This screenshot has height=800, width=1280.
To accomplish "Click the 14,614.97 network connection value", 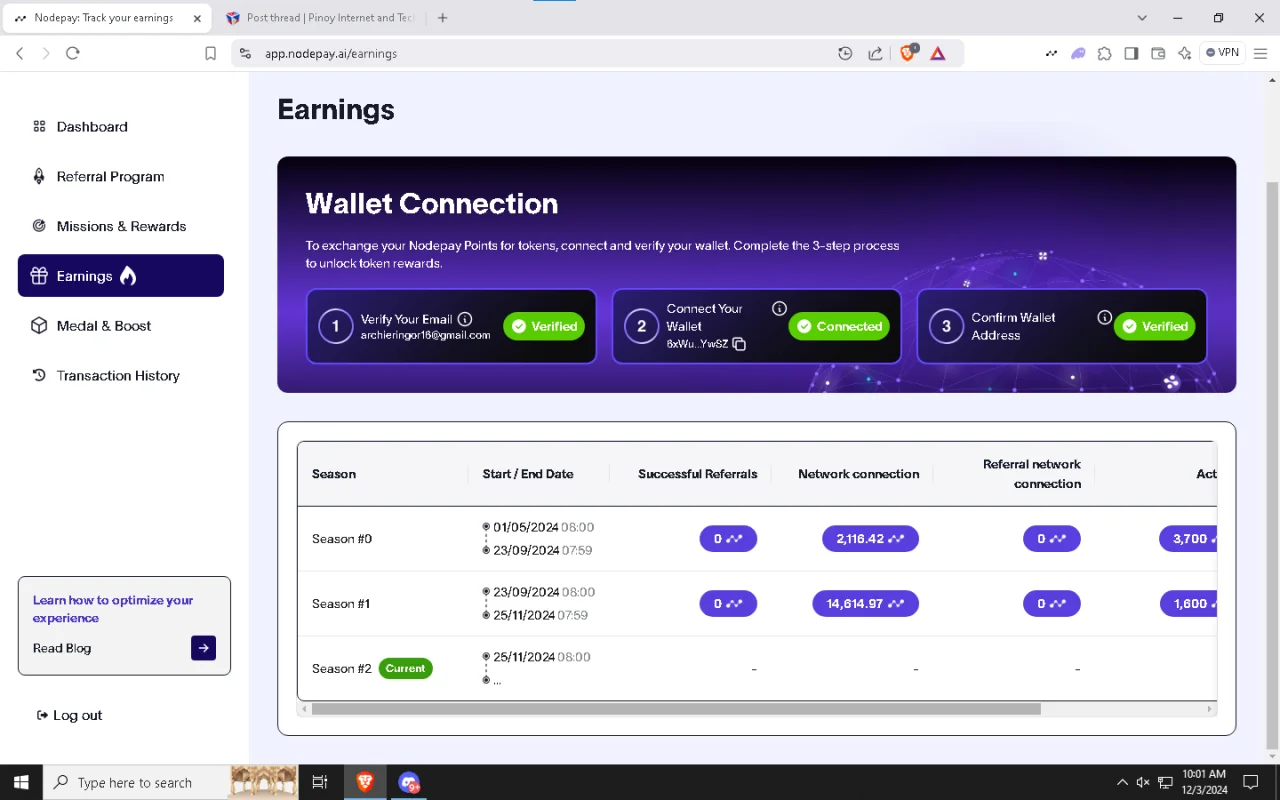I will [x=865, y=604].
